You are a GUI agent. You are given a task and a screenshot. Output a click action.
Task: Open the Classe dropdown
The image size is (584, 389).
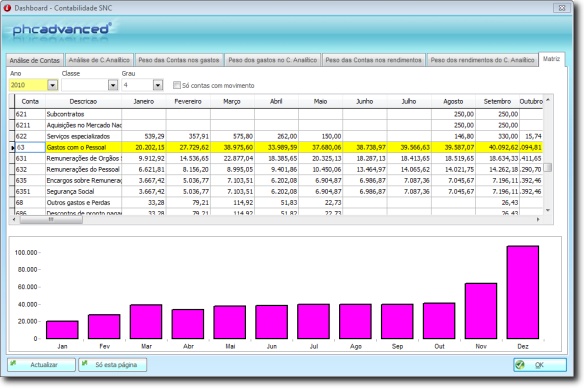113,85
